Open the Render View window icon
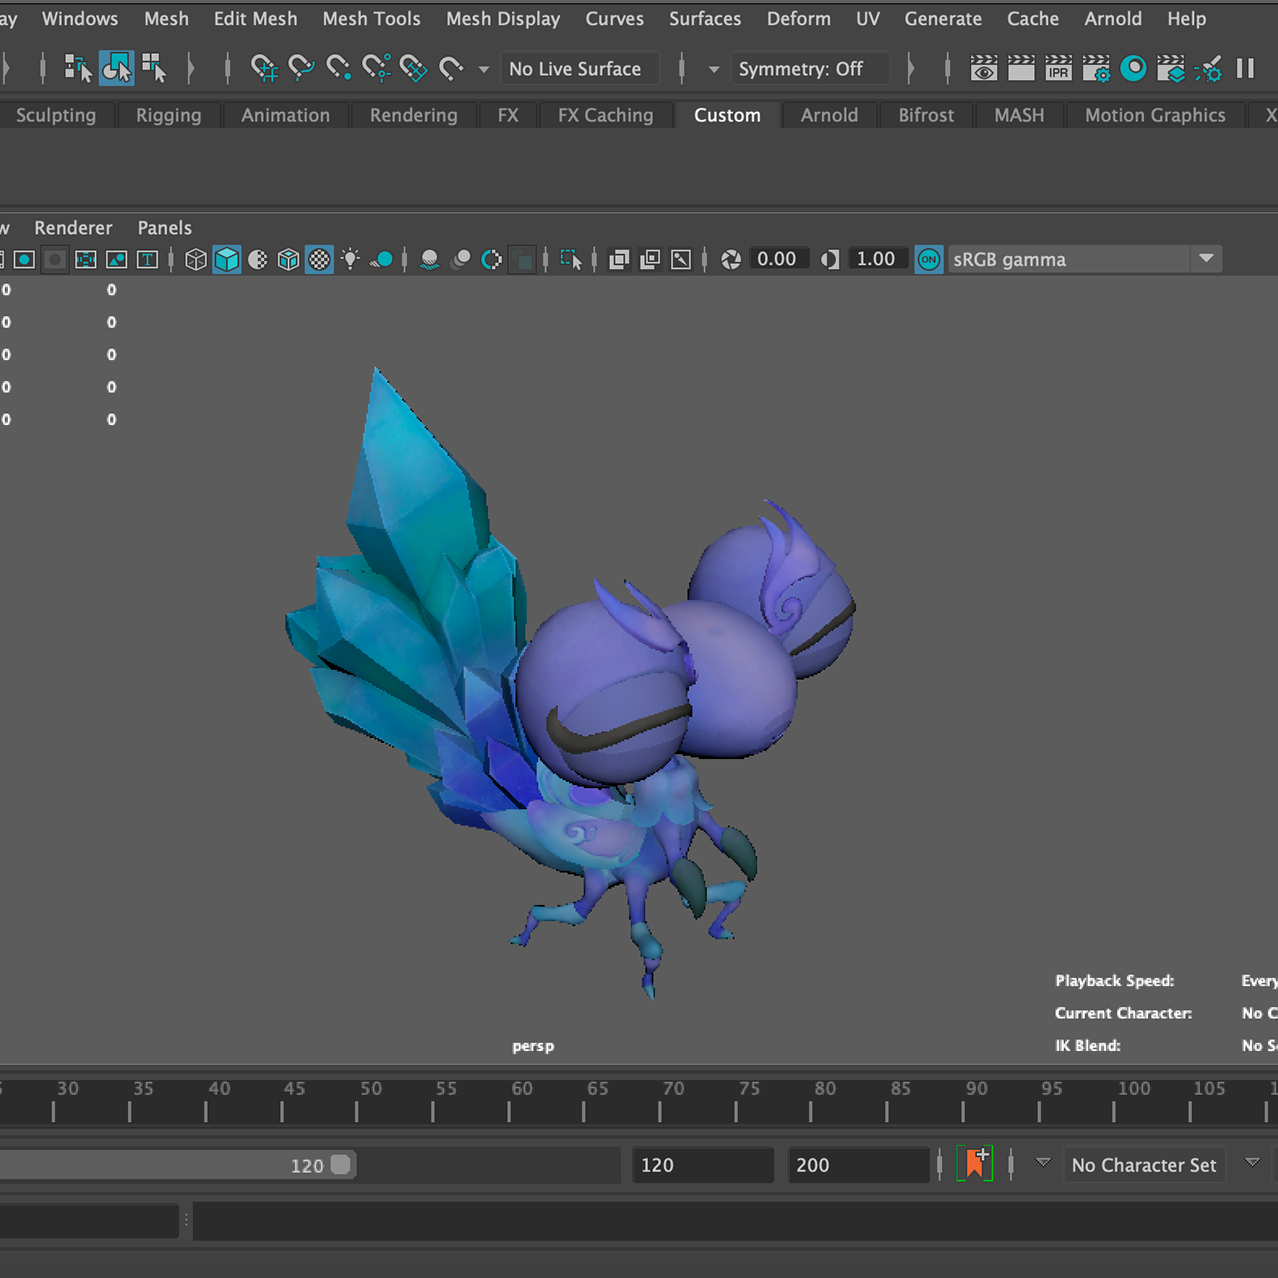 click(984, 68)
